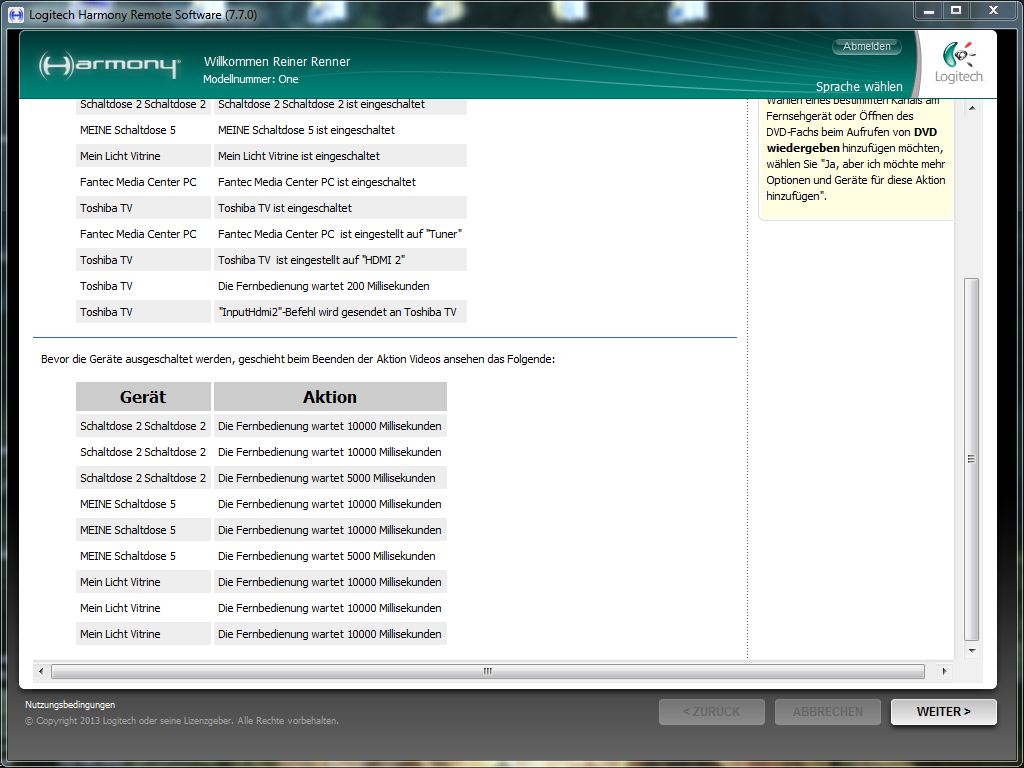Click the horizontal scrollbar left arrow
The width and height of the screenshot is (1024, 768).
(41, 671)
